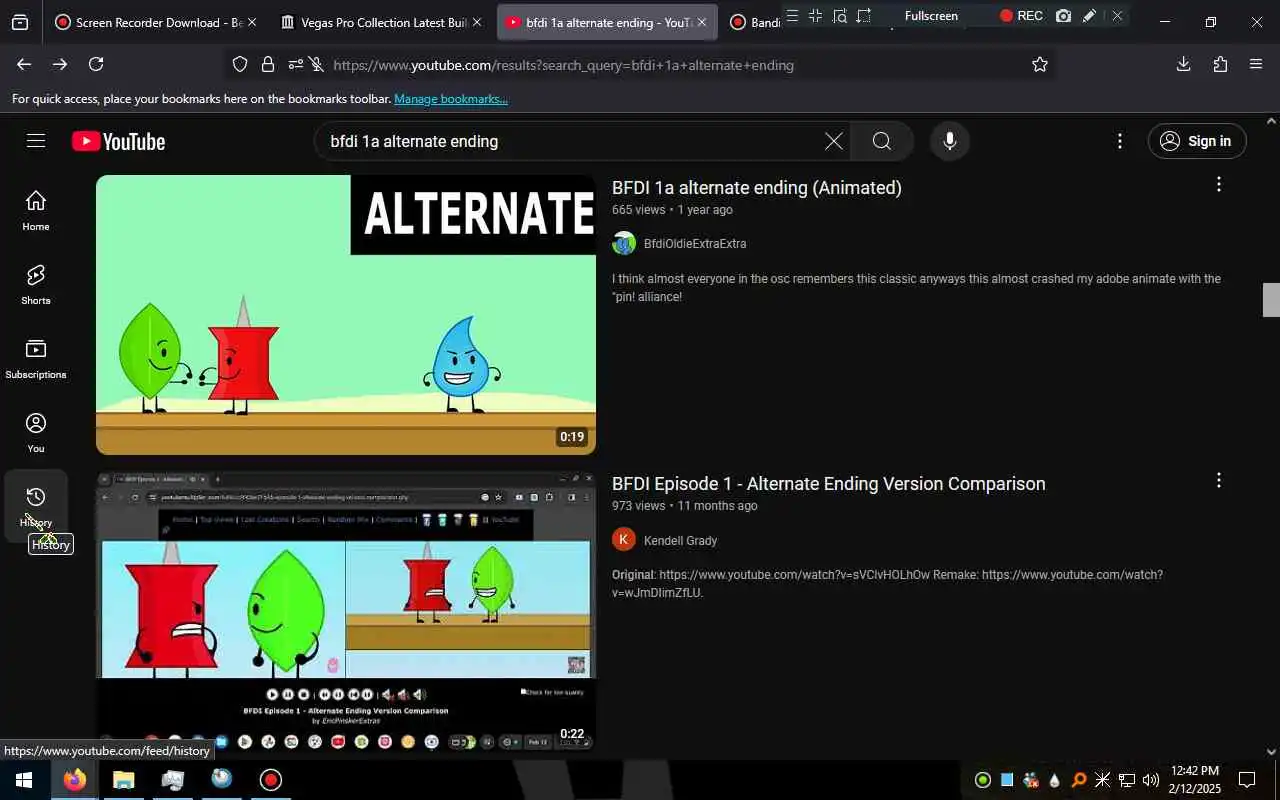This screenshot has width=1280, height=800.
Task: Open Kendell Grady channel avatar
Action: 624,540
